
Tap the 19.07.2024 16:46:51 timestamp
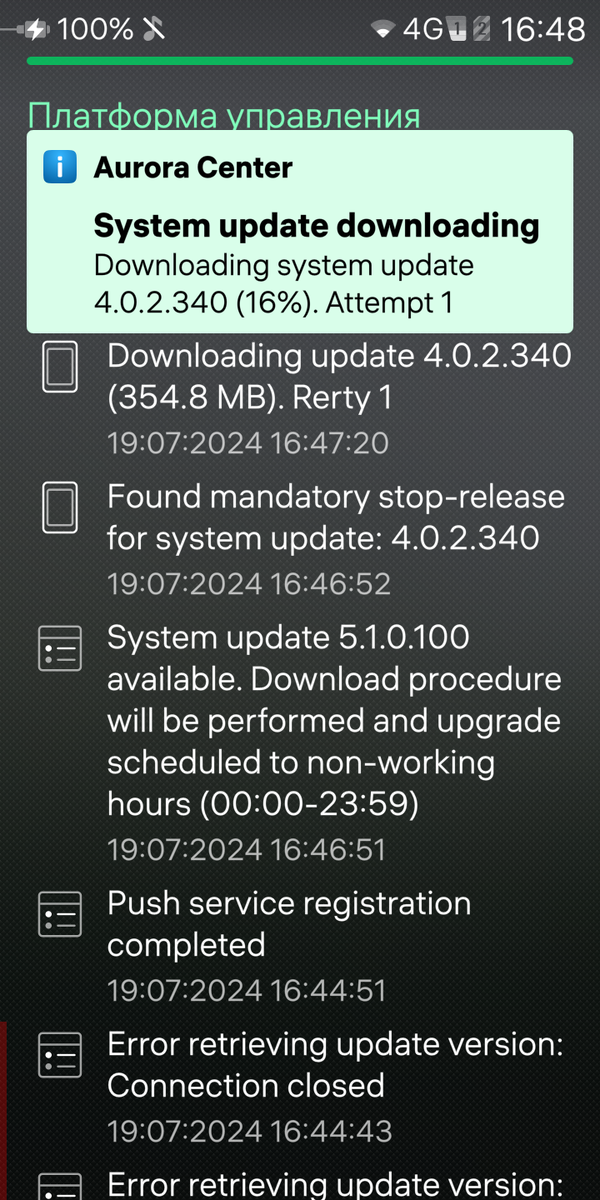pyautogui.click(x=246, y=850)
